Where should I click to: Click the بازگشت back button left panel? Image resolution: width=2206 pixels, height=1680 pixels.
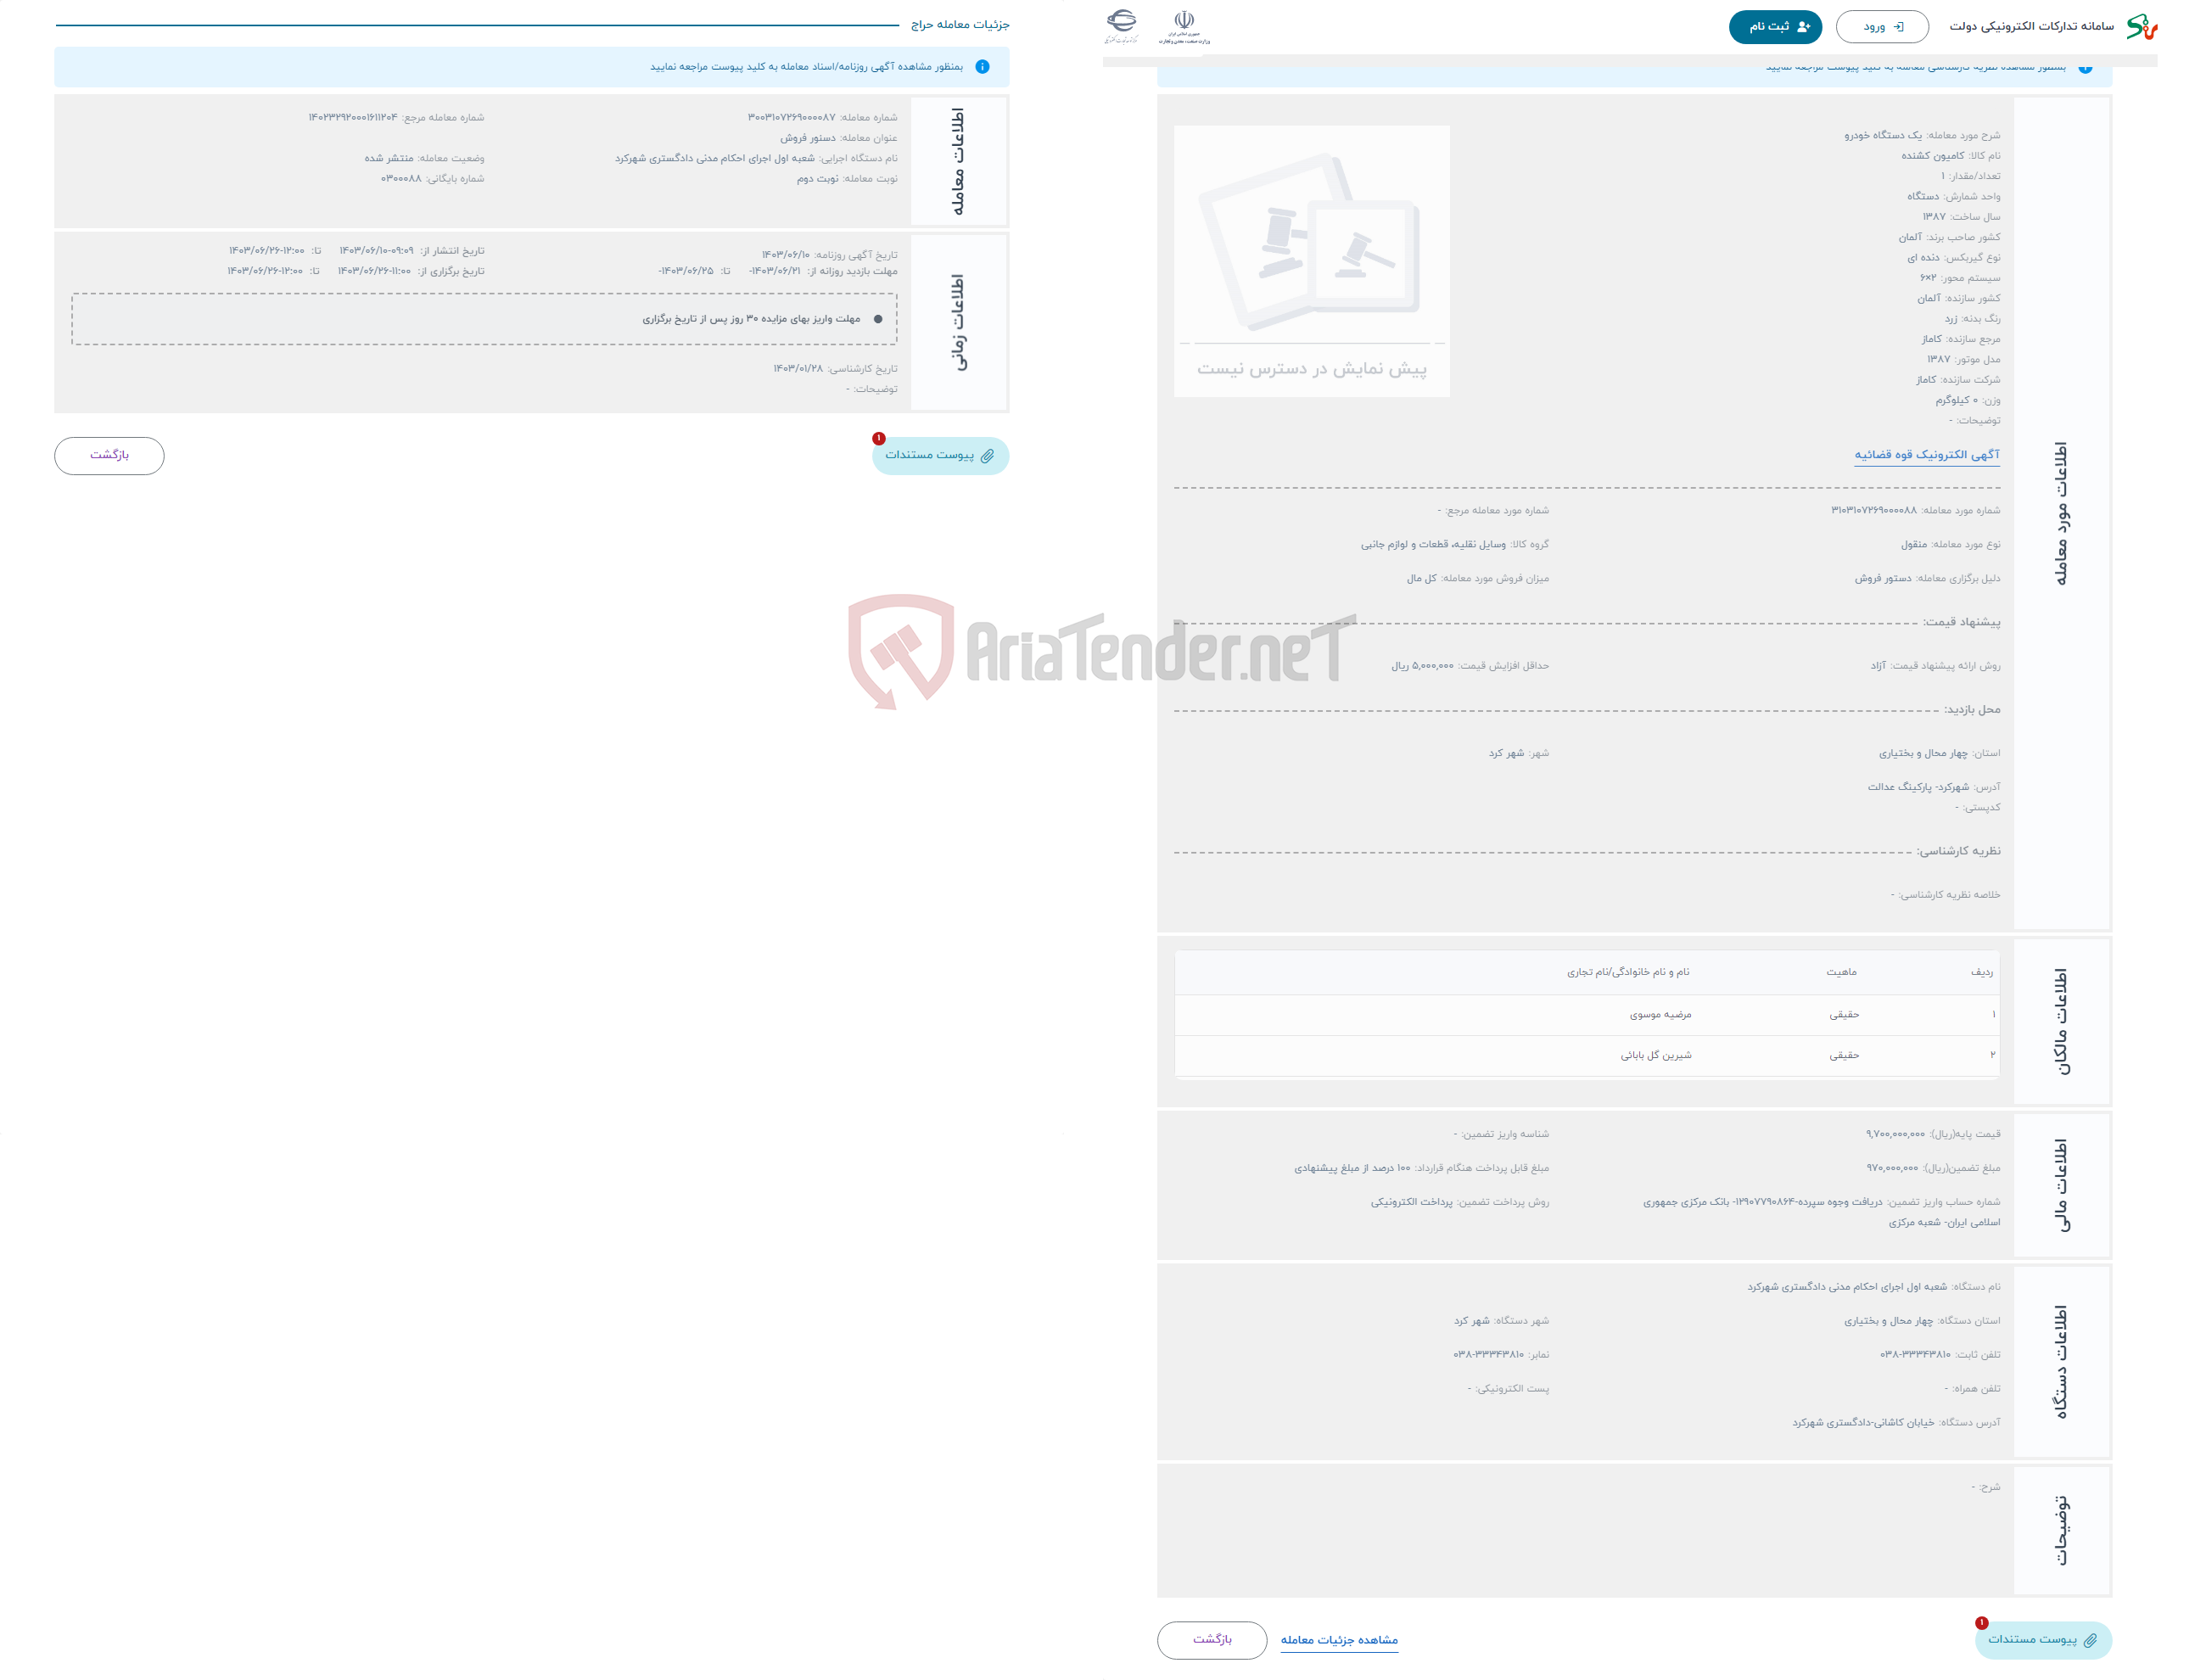pos(111,456)
